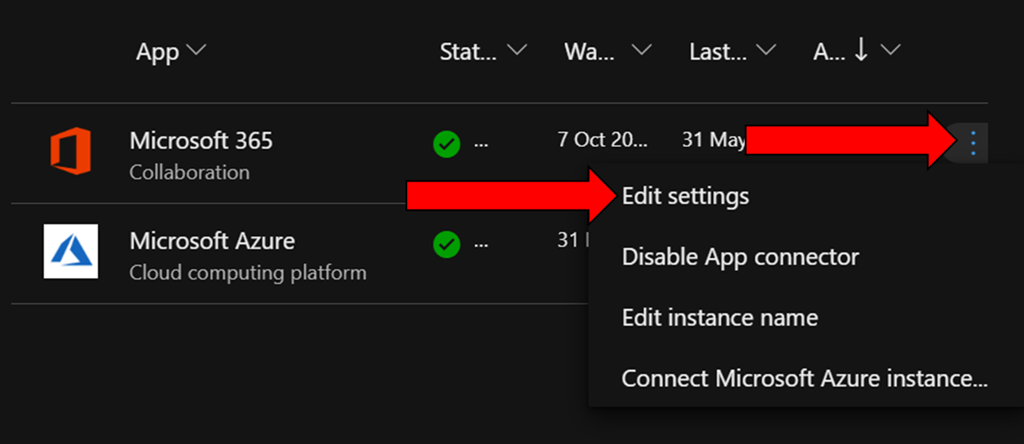Expand the Last... column header dropdown
Screen dimensions: 1024x444
[x=767, y=51]
